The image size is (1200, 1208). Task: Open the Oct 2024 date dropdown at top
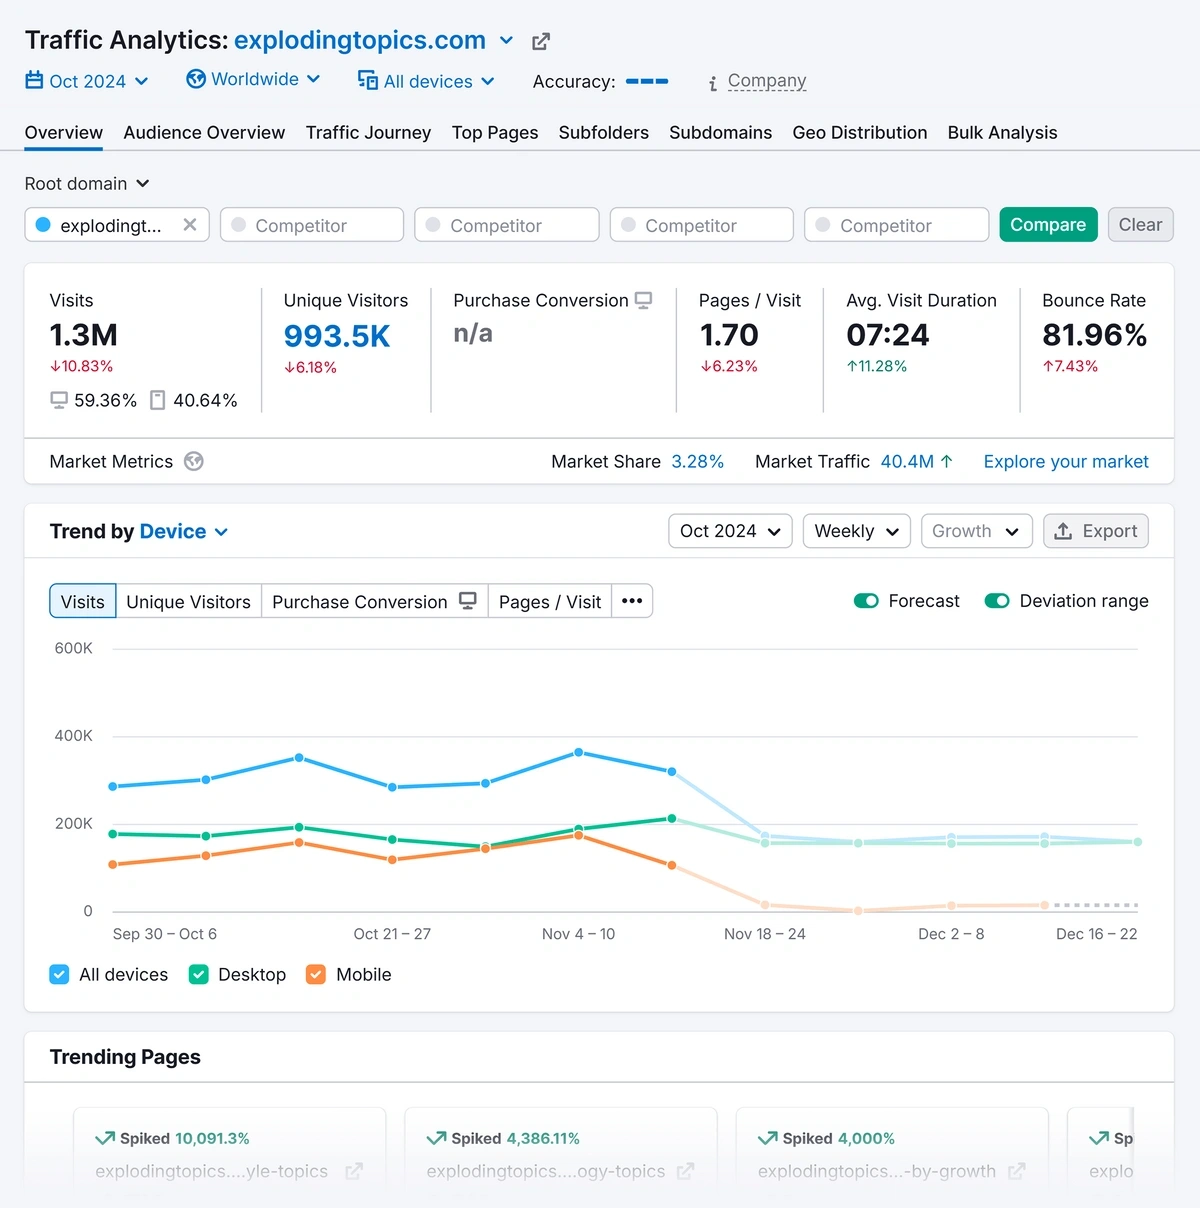point(88,81)
